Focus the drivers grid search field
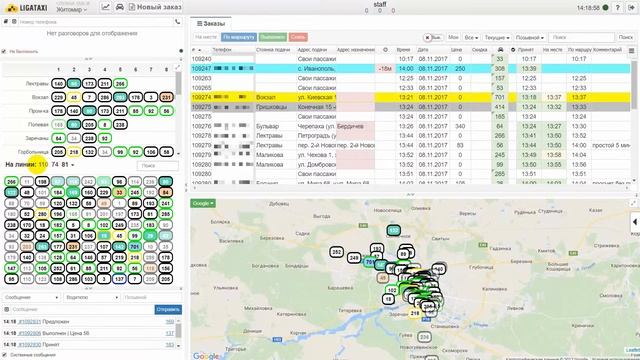 coord(157,166)
